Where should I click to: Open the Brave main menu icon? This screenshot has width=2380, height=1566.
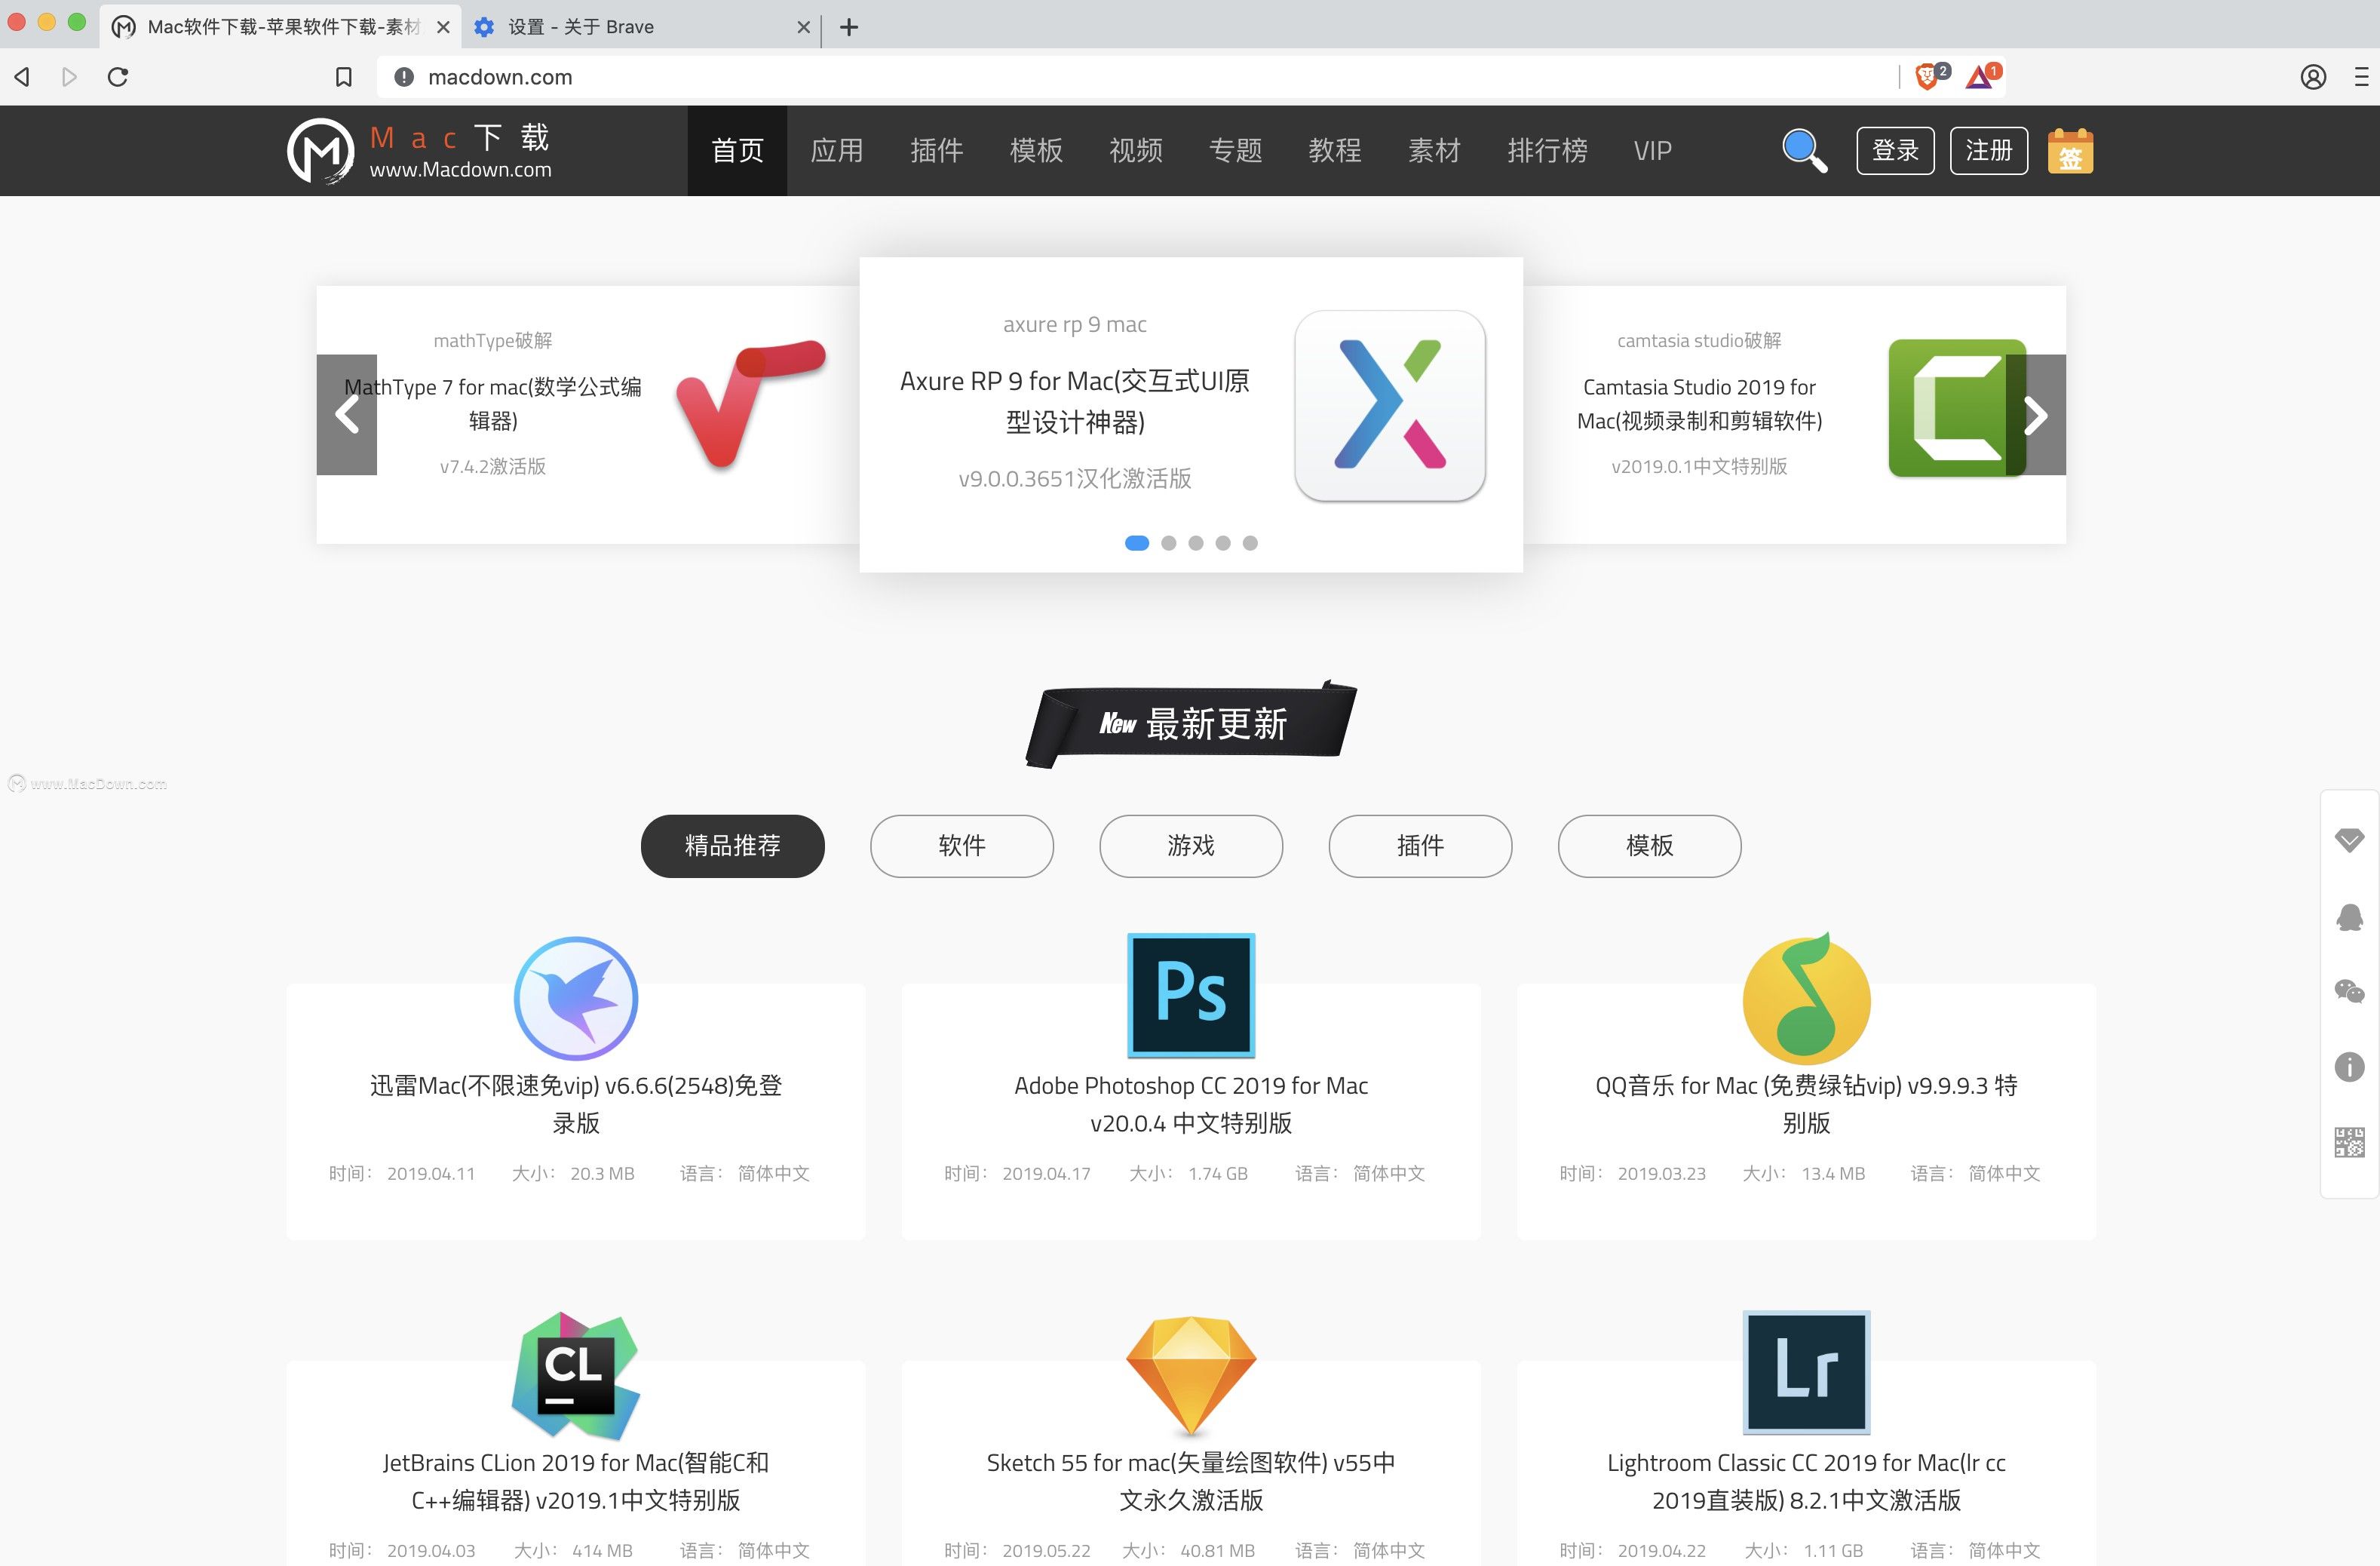(x=2361, y=77)
